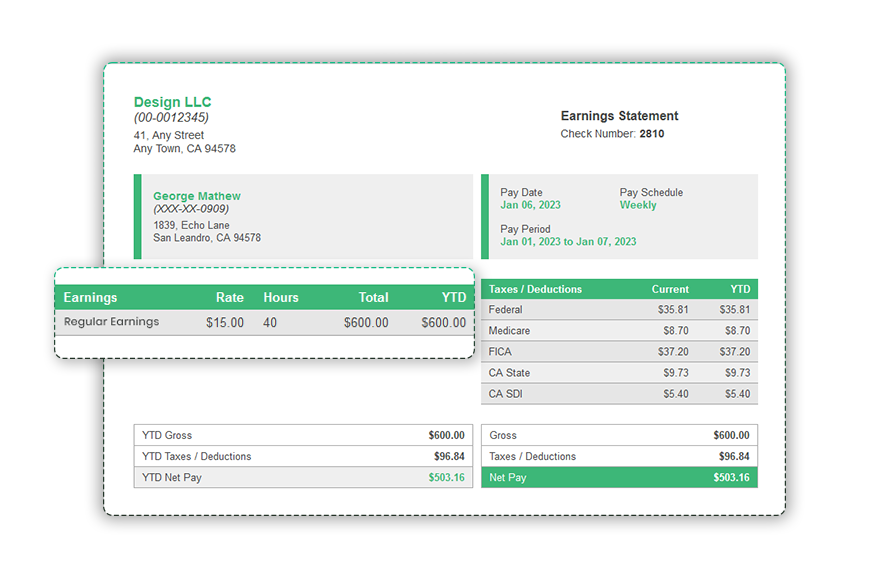Click the Medicare deduction amount

676,331
